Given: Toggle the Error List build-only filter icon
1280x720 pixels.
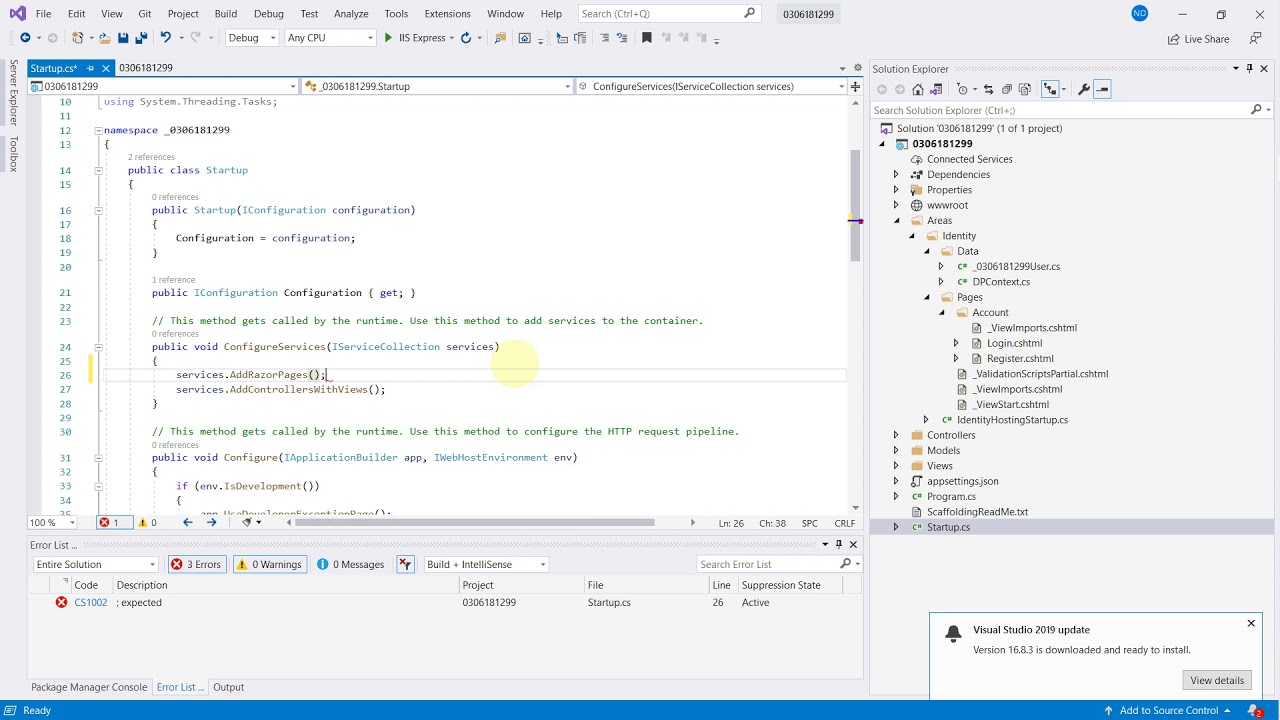Looking at the screenshot, I should (405, 564).
